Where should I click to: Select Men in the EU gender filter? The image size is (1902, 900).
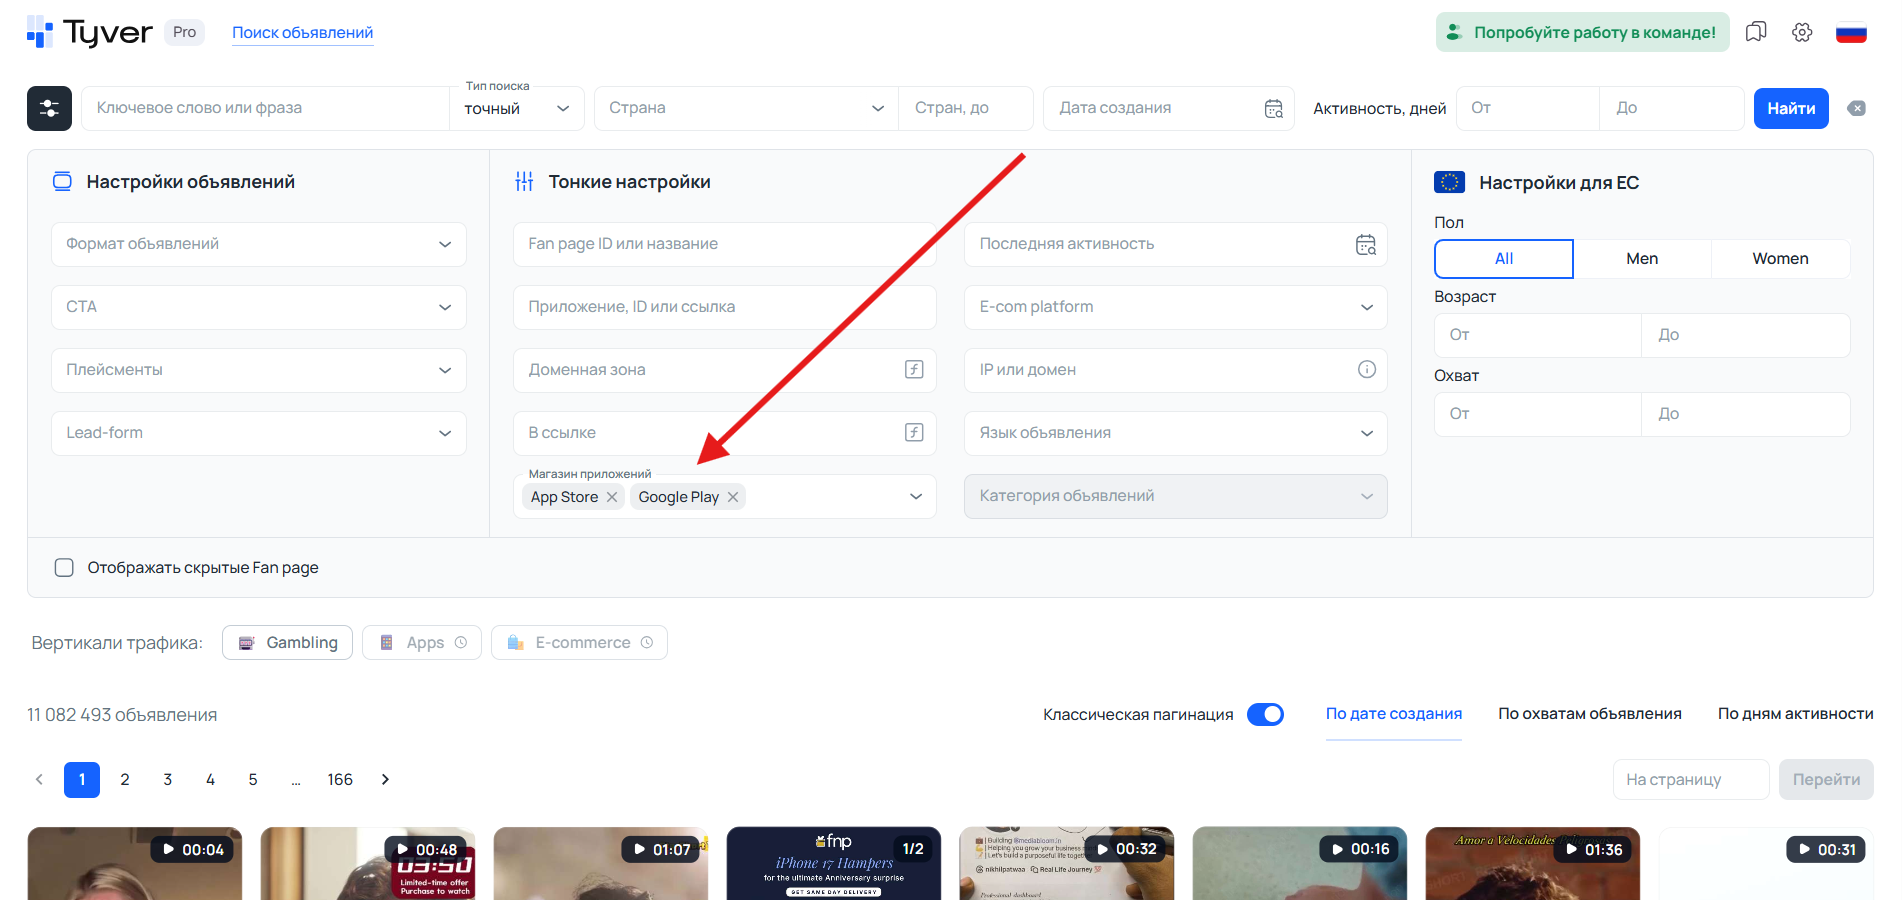(x=1642, y=258)
